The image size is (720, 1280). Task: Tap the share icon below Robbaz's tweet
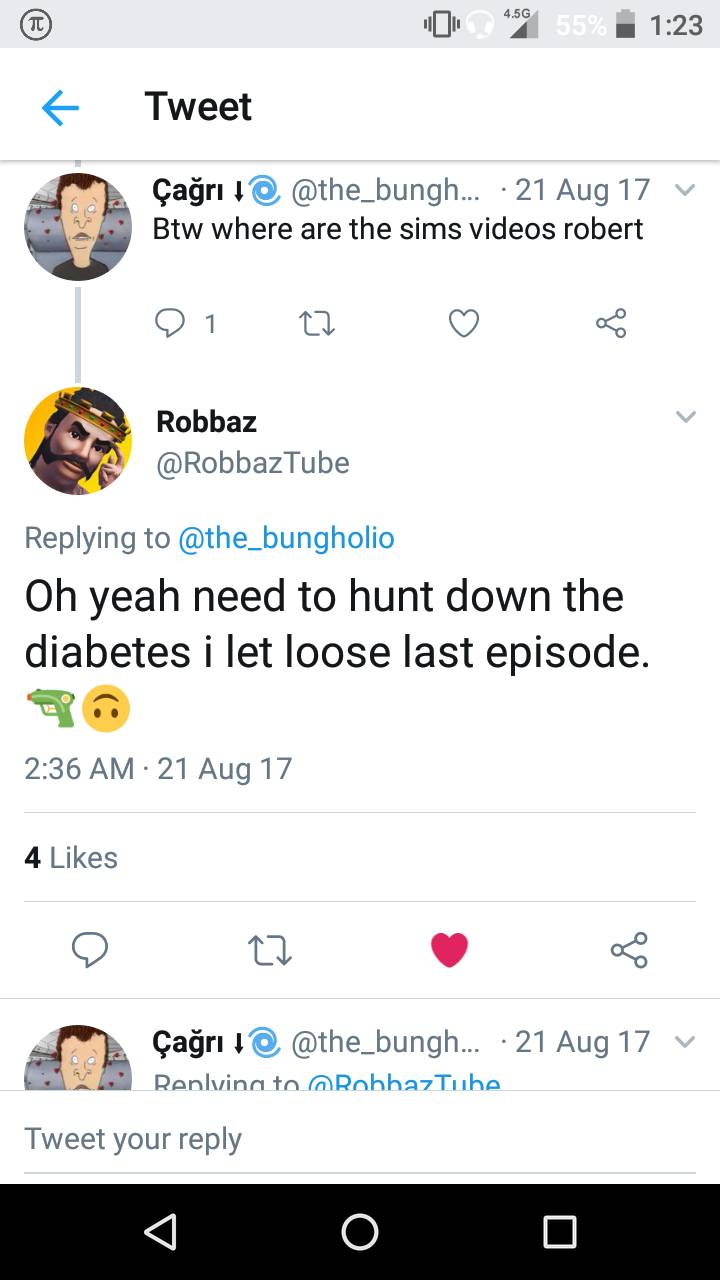coord(629,950)
